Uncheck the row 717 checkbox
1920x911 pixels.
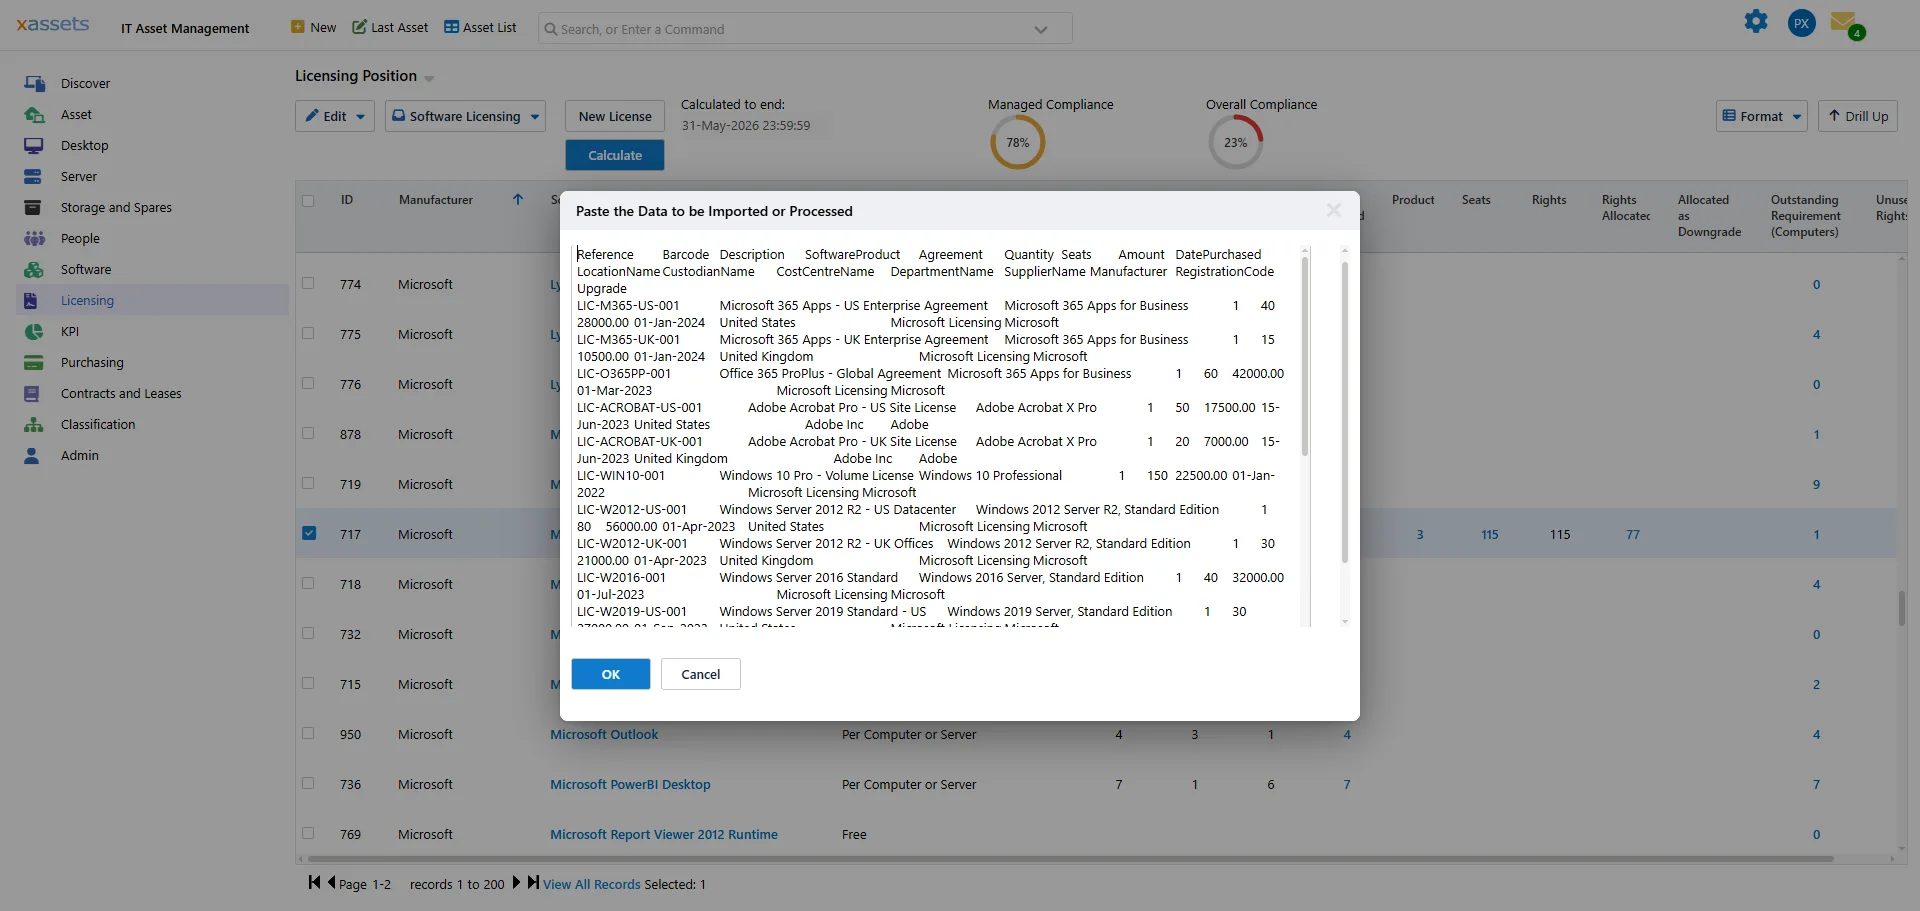(x=309, y=534)
